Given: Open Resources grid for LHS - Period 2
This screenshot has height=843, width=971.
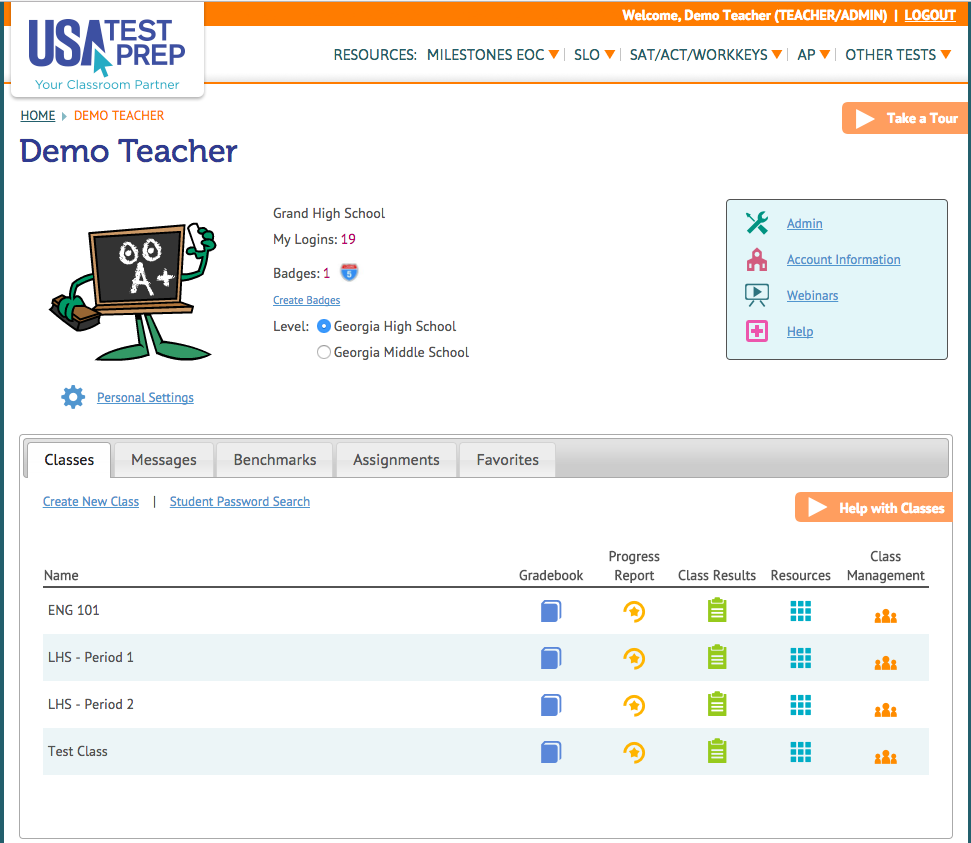Looking at the screenshot, I should pyautogui.click(x=801, y=705).
